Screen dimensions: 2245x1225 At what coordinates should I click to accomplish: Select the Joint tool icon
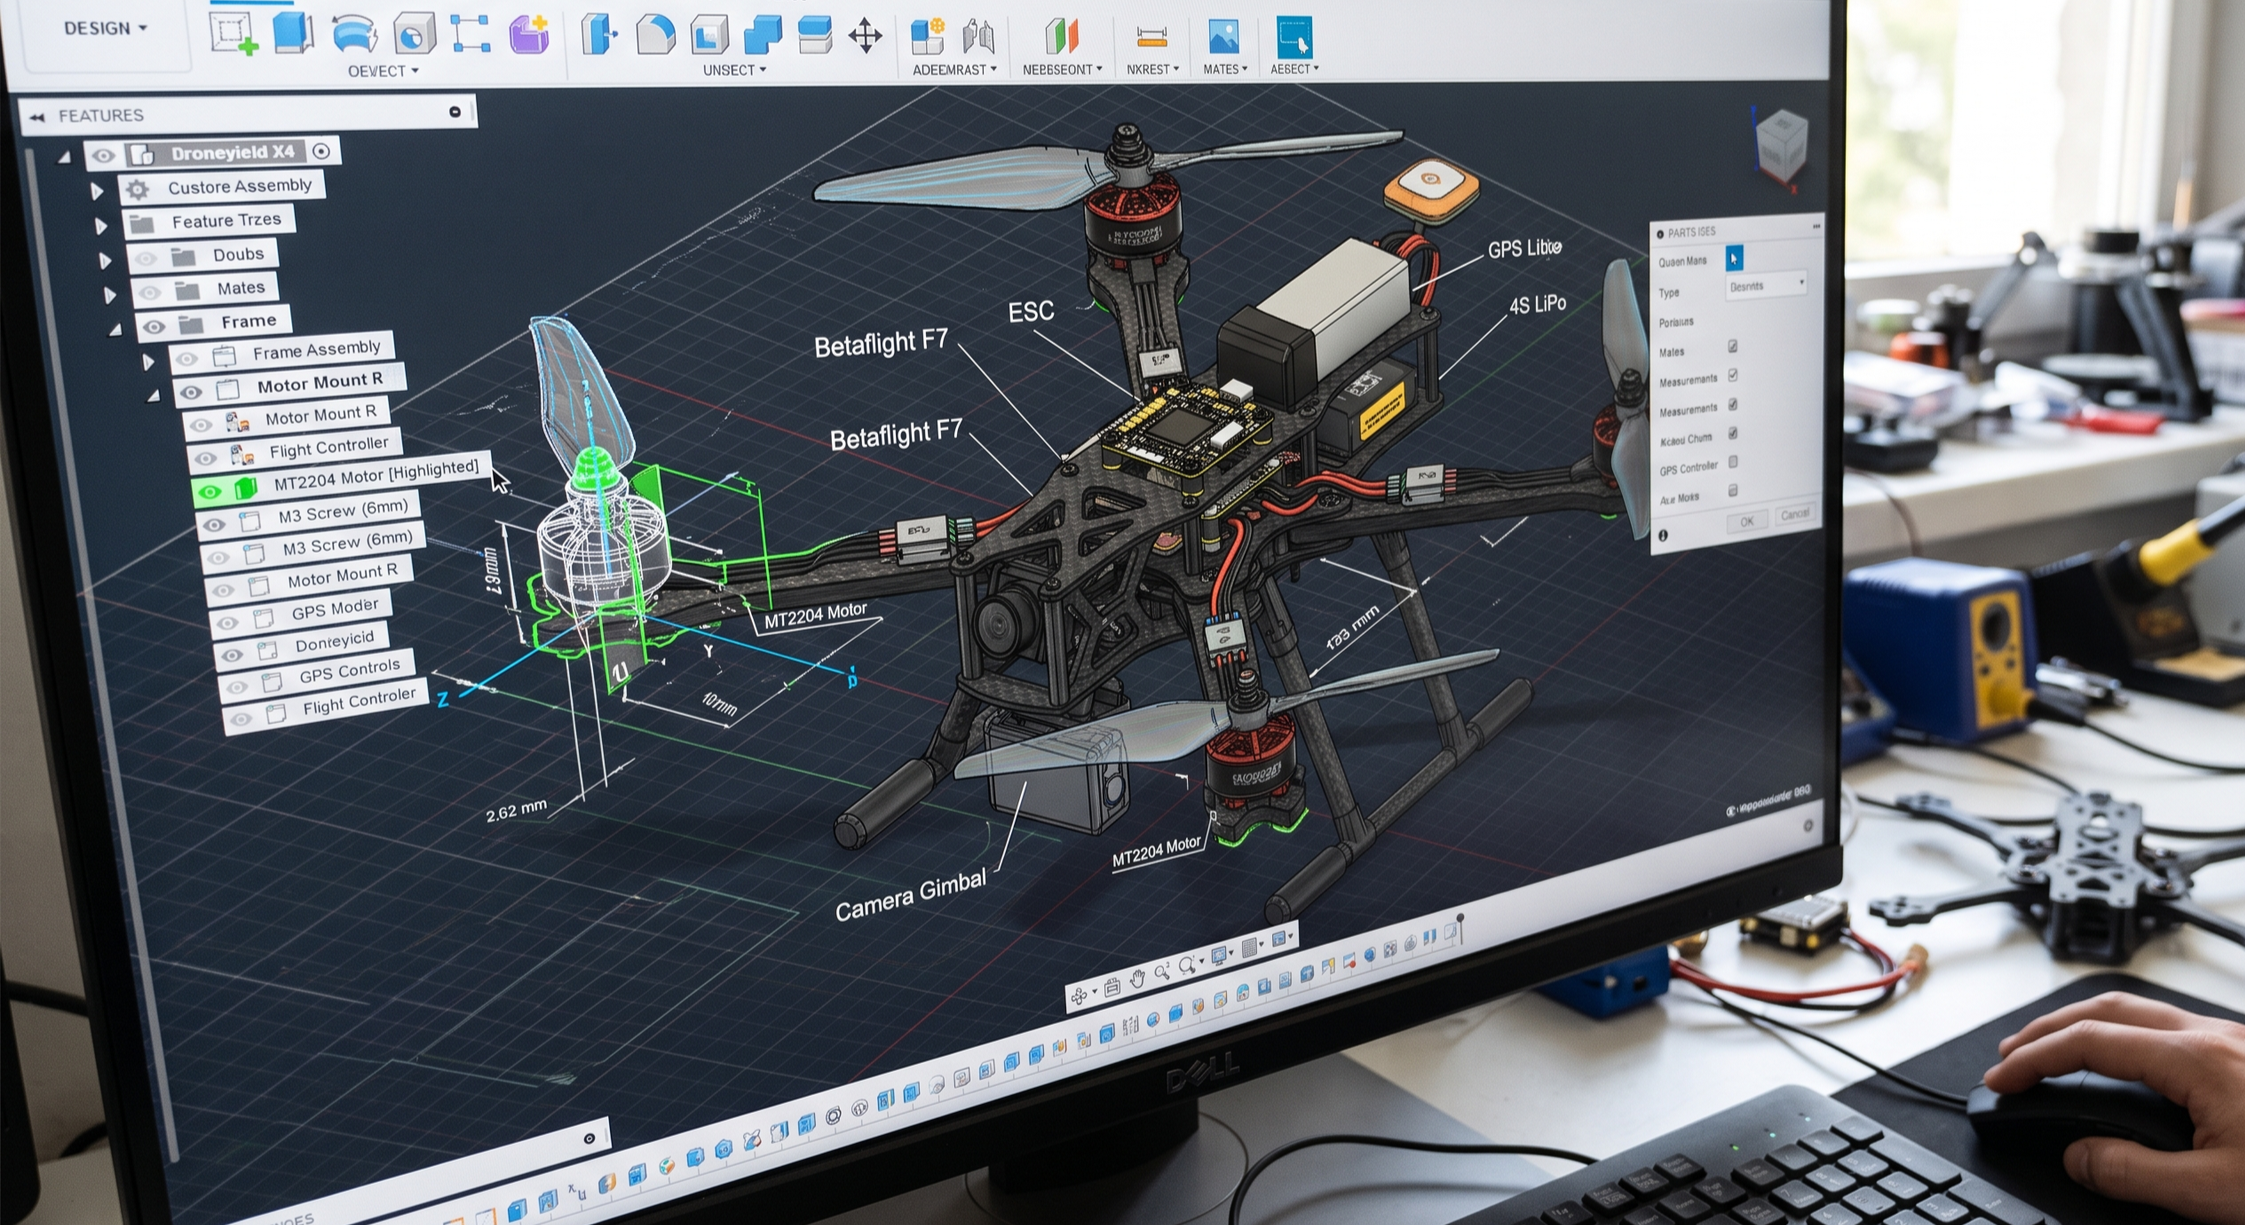978,37
